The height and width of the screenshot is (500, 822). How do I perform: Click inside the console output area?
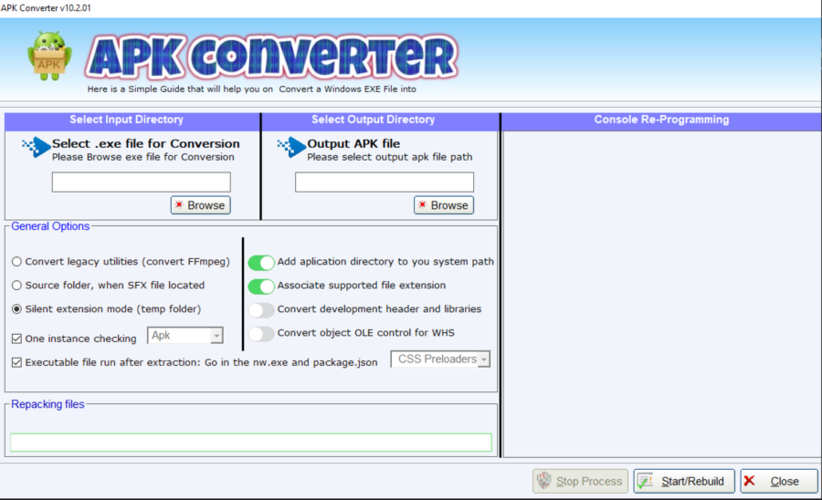click(662, 294)
